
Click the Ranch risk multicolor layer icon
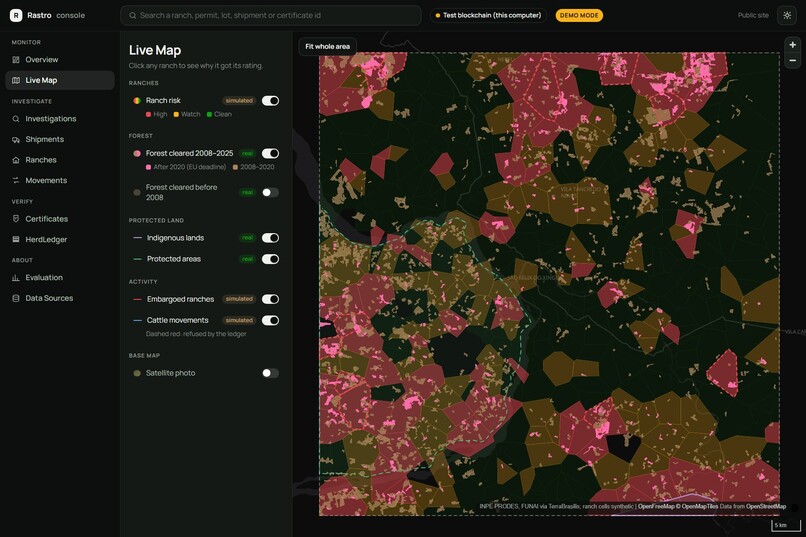point(137,101)
